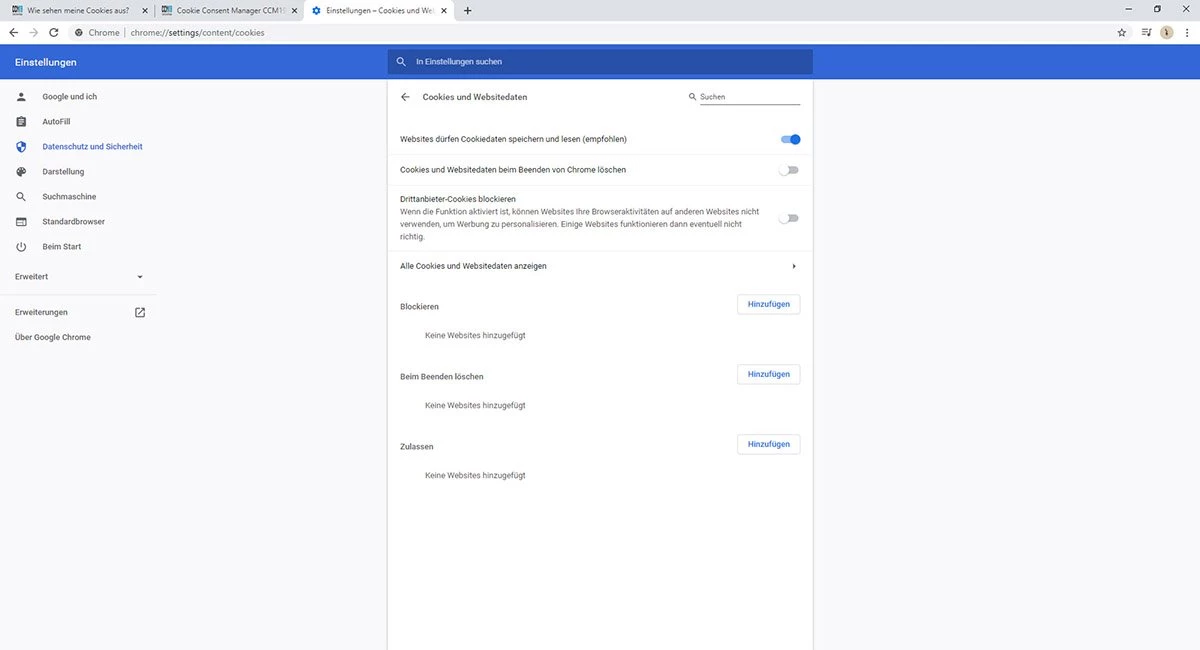Enable deleting cookies when Chrome closes

(790, 170)
